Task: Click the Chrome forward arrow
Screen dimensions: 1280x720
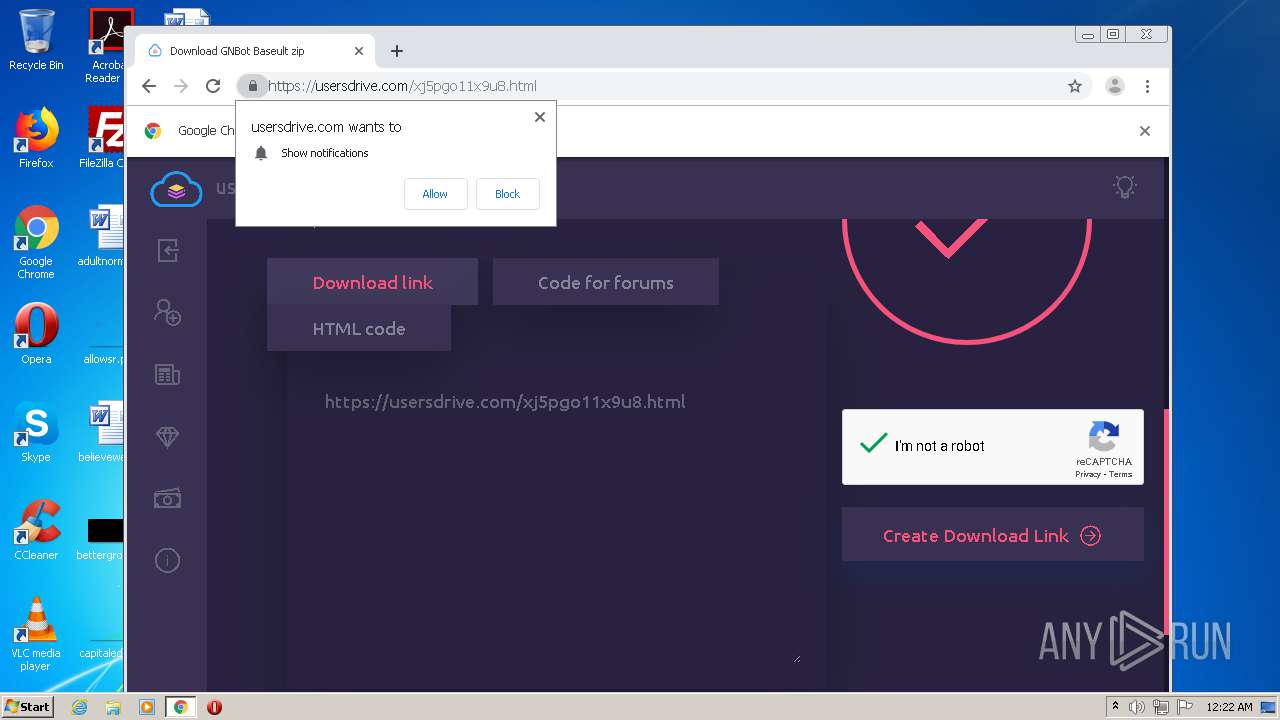Action: click(x=181, y=86)
